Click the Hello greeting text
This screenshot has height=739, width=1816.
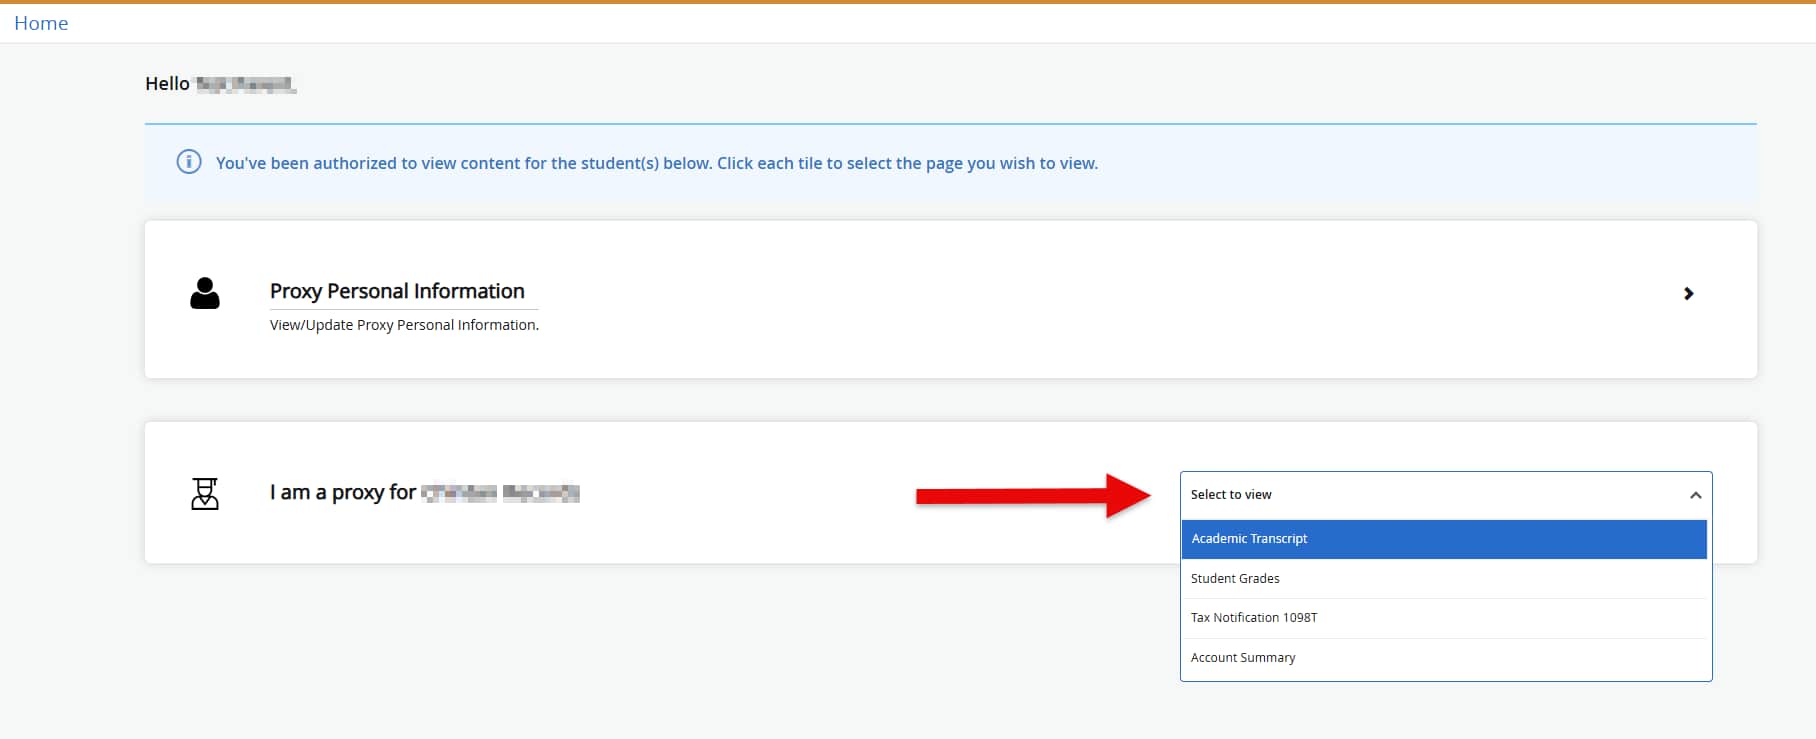click(167, 84)
